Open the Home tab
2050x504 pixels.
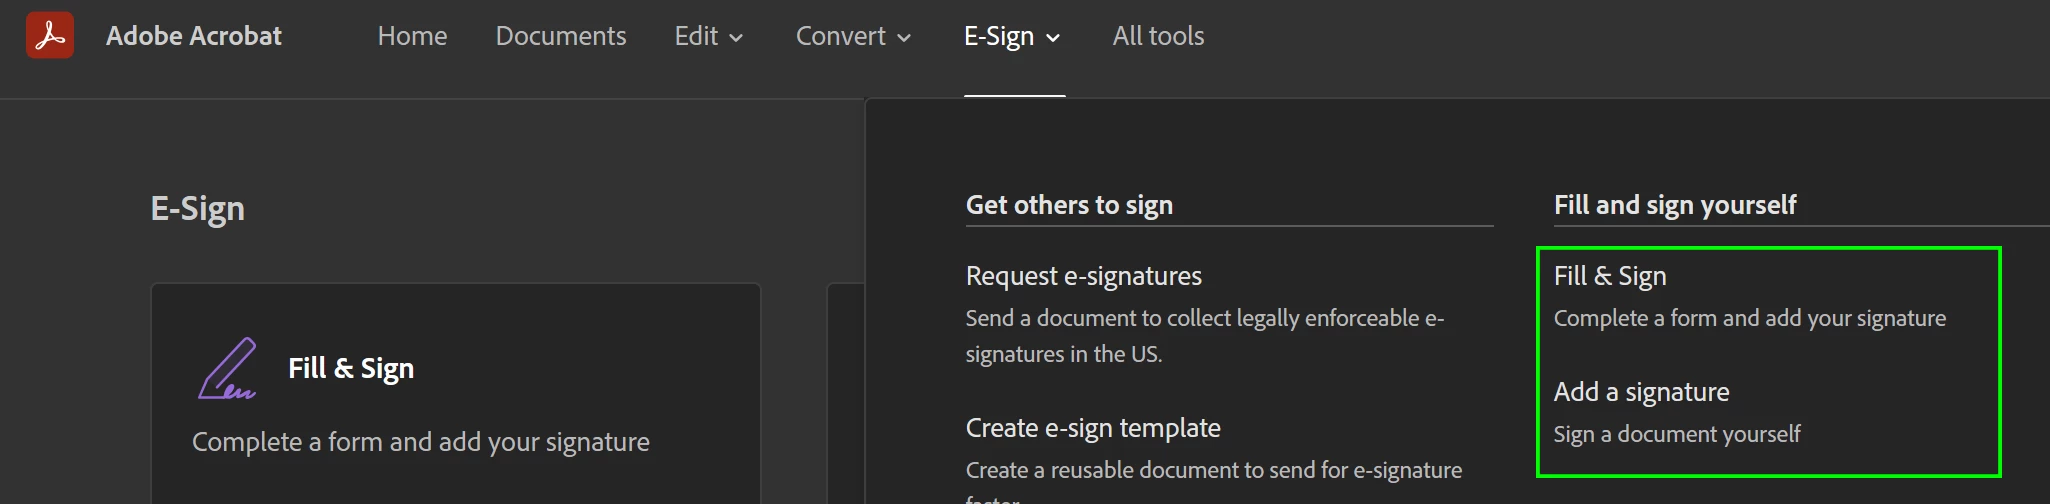412,36
